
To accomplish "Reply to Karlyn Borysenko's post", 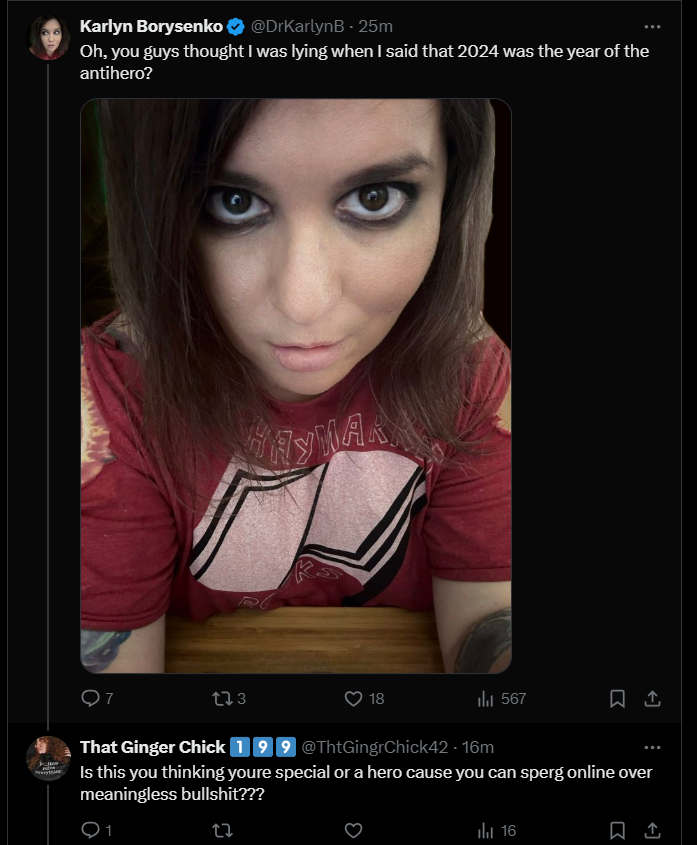I will [x=97, y=698].
